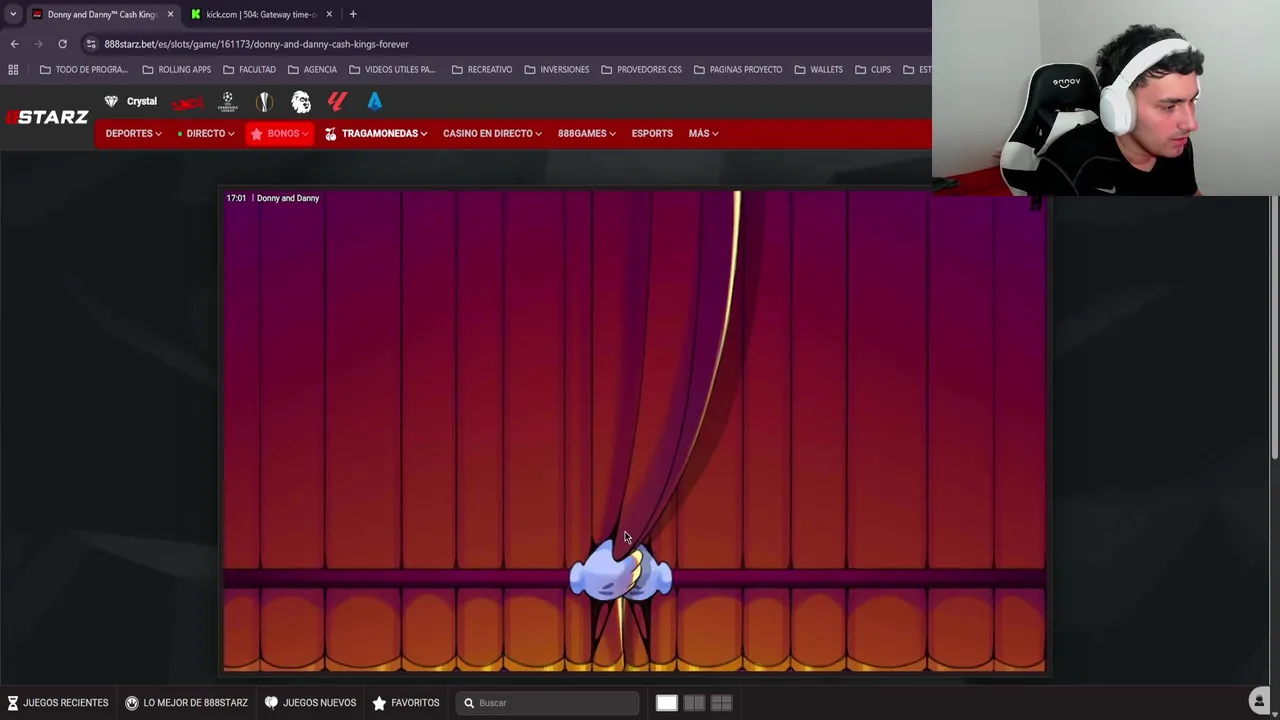Click the Buscar search field

(548, 703)
